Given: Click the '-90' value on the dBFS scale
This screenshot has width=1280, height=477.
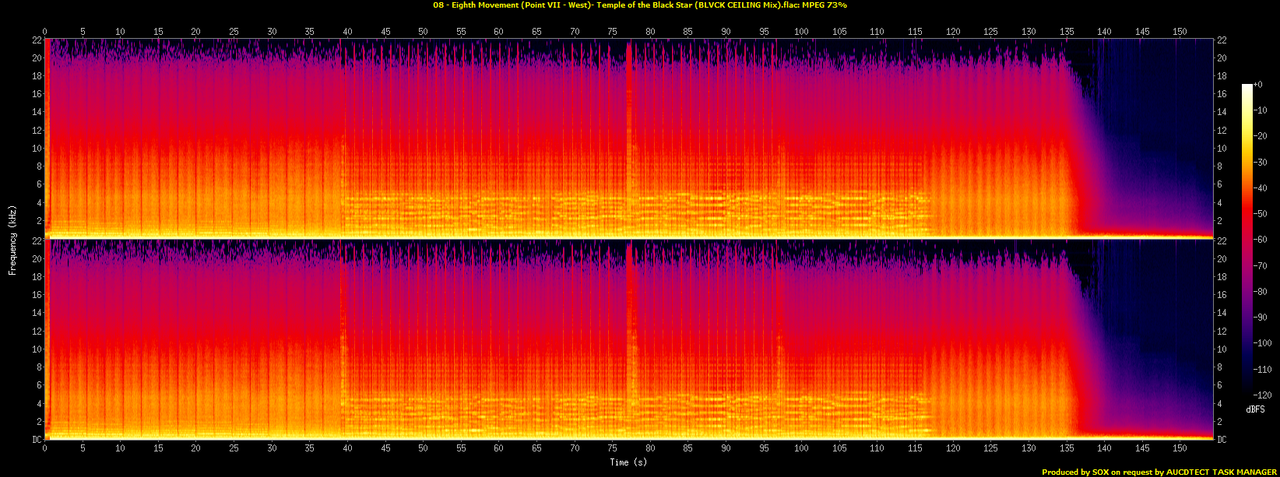Looking at the screenshot, I should click(x=1263, y=316).
